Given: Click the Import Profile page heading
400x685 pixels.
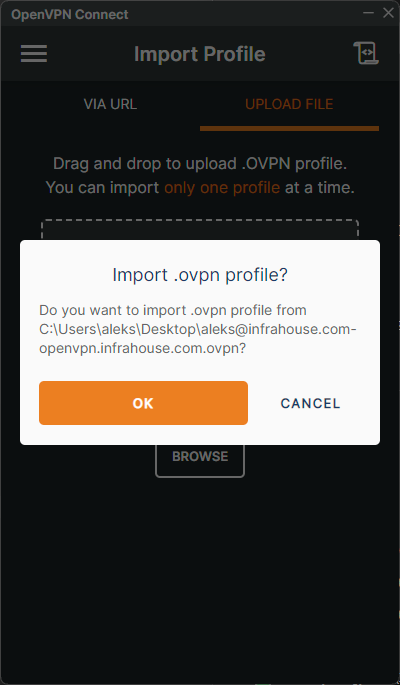Looking at the screenshot, I should tap(200, 54).
